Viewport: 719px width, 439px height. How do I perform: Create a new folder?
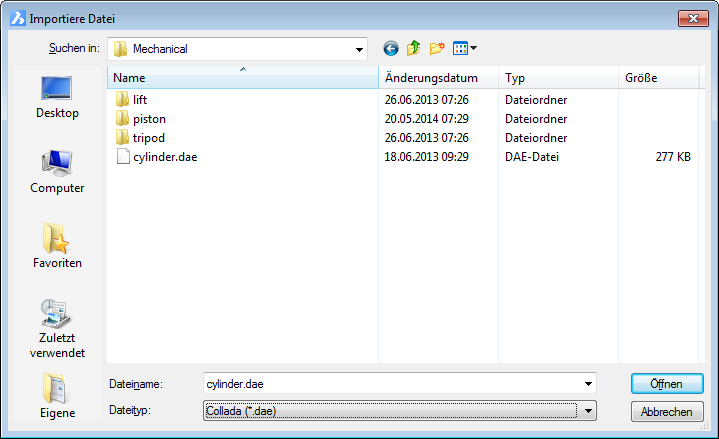click(x=437, y=48)
